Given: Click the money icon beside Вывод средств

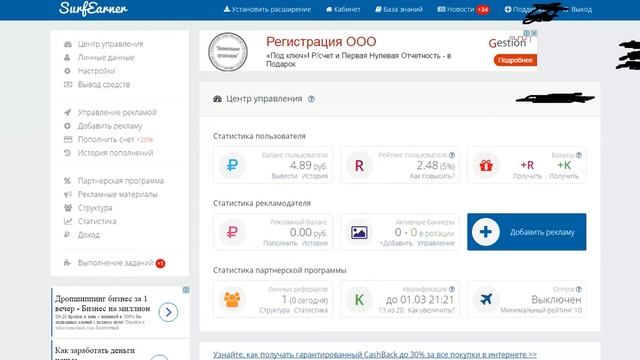Looking at the screenshot, I should click(x=68, y=84).
